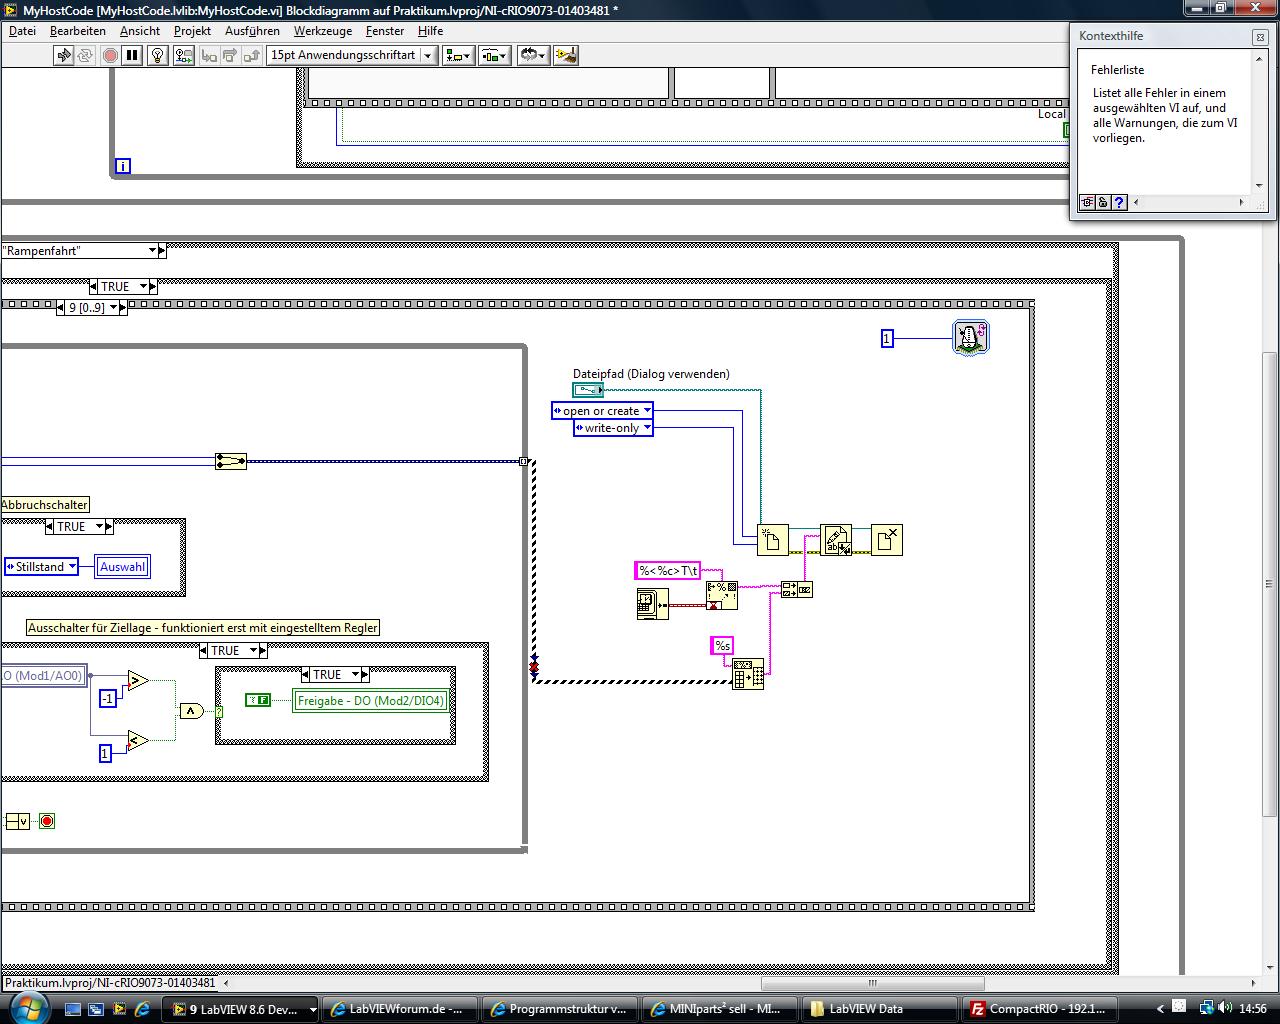Click the Wait metronome timing node

click(970, 338)
